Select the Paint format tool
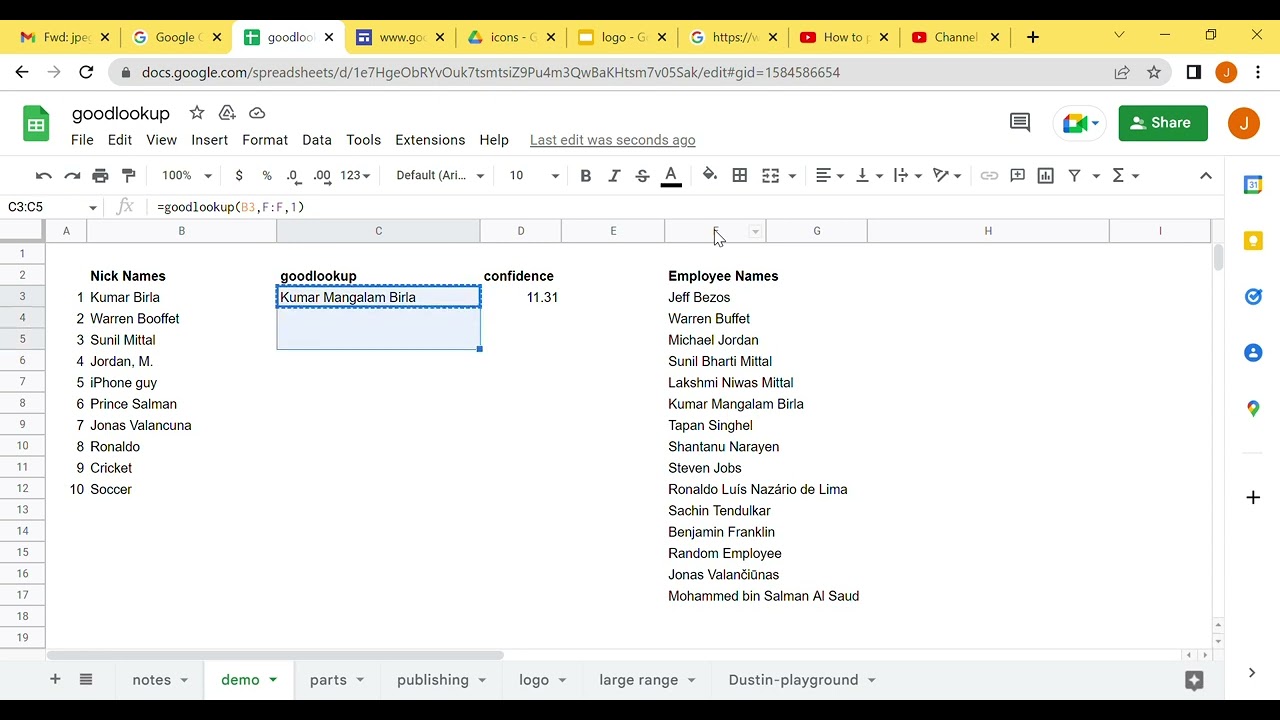Viewport: 1280px width, 720px height. [128, 175]
